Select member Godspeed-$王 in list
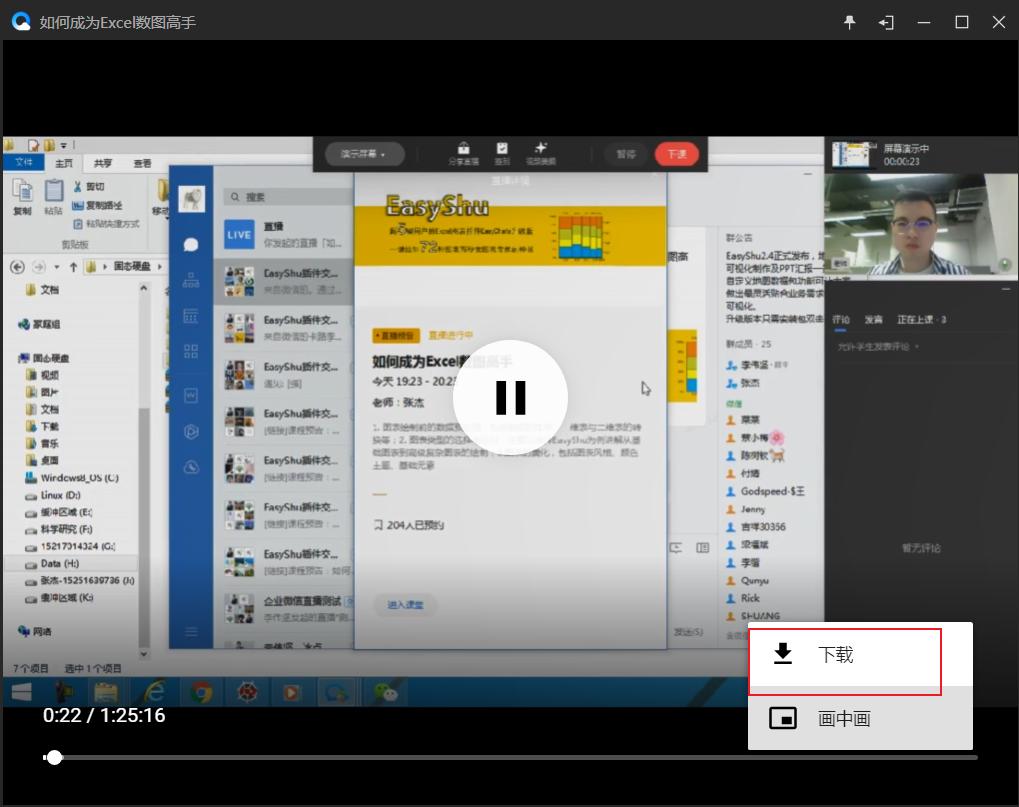 [x=766, y=491]
